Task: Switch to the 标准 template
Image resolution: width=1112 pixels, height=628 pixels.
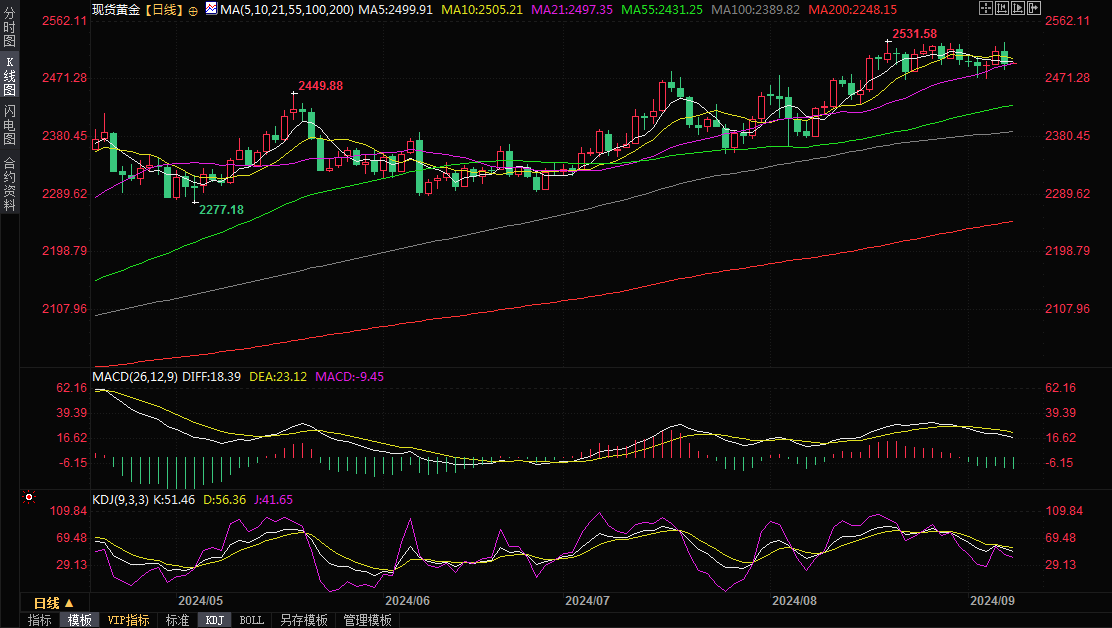Action: [x=177, y=620]
